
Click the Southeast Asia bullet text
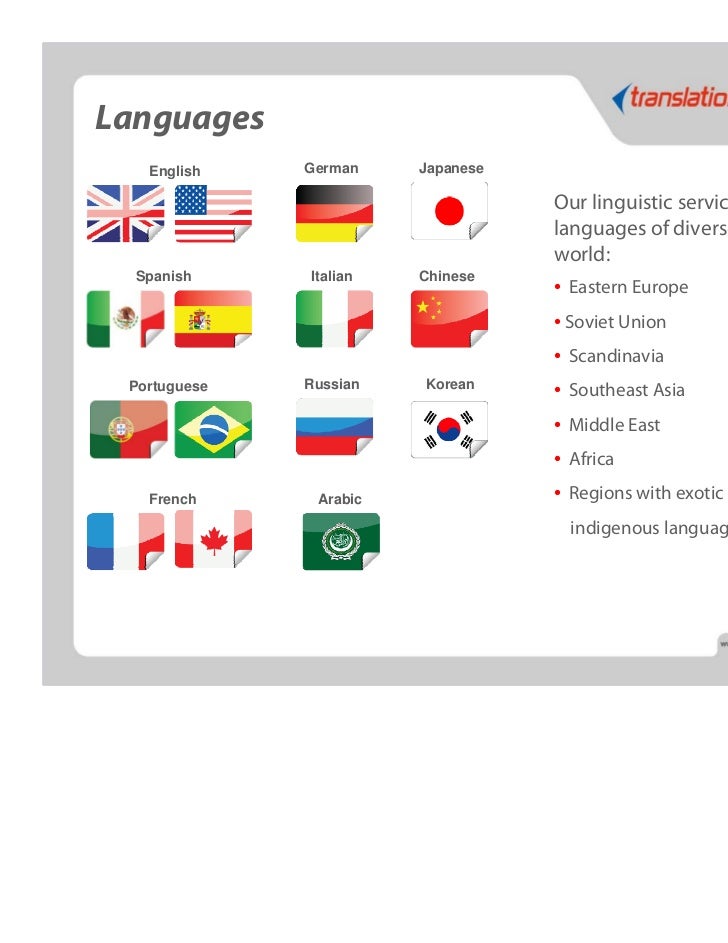pyautogui.click(x=626, y=390)
